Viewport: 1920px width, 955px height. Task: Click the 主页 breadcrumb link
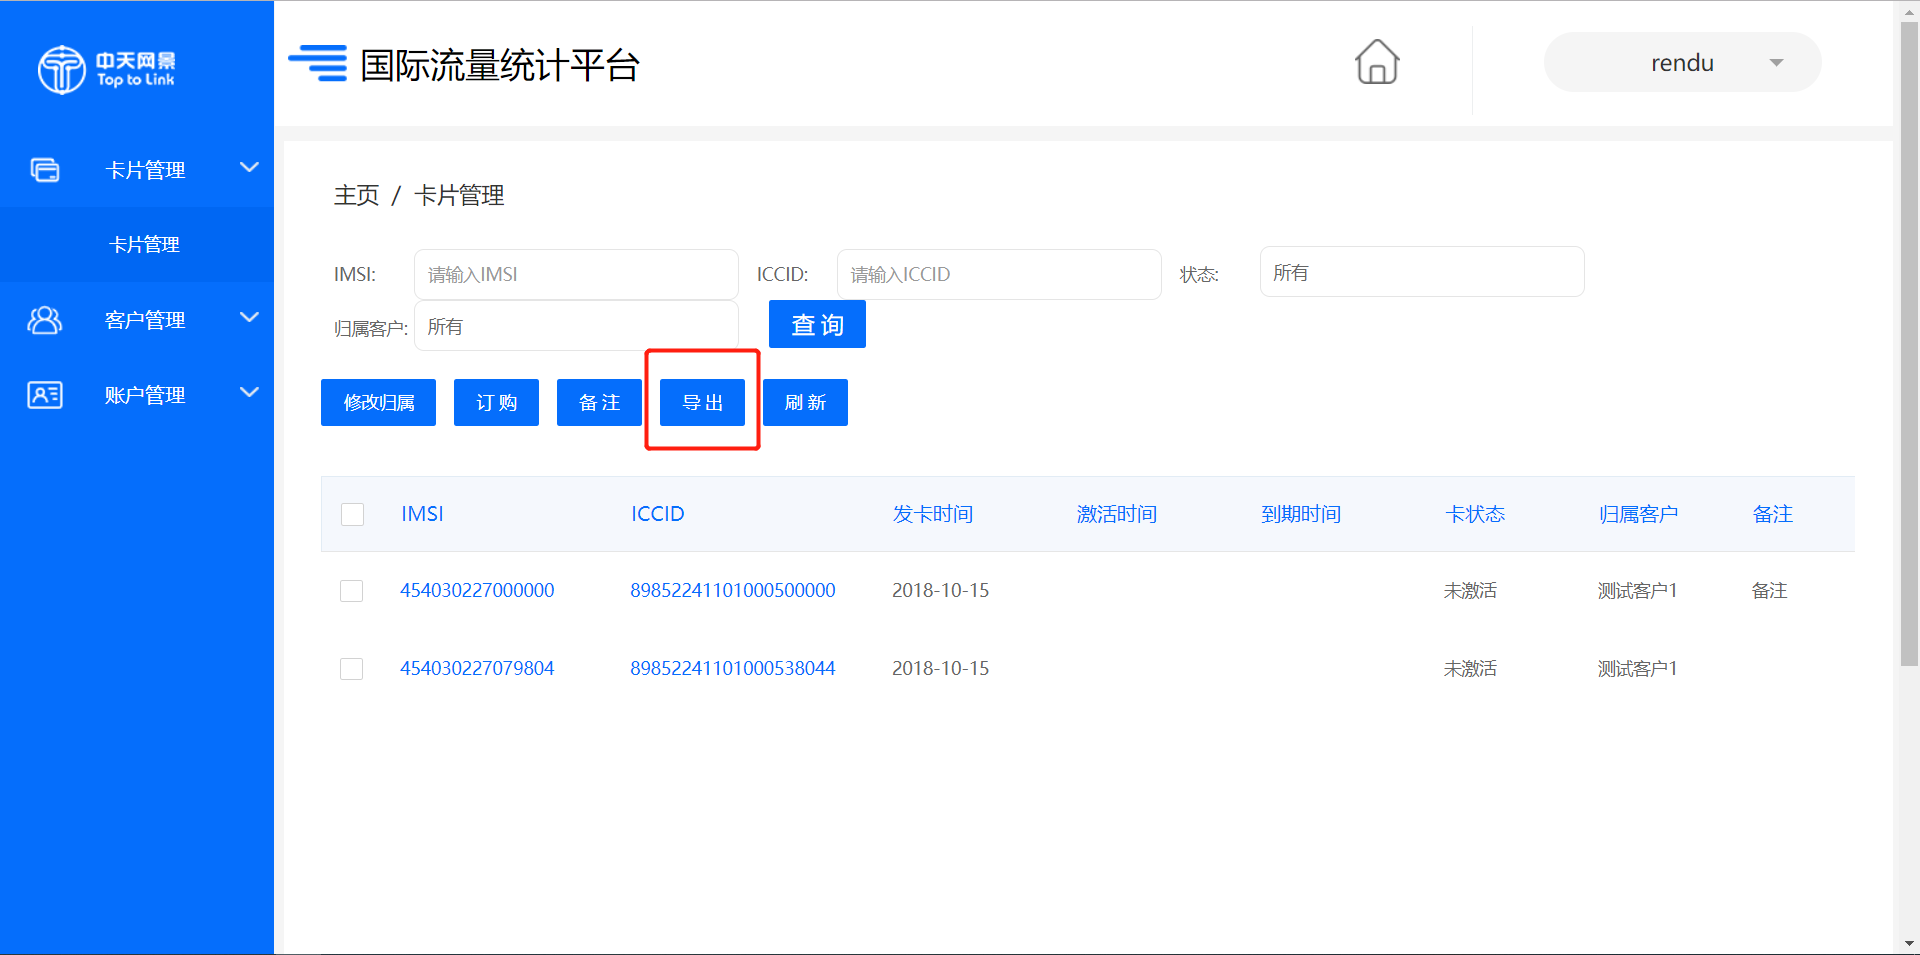tap(356, 195)
